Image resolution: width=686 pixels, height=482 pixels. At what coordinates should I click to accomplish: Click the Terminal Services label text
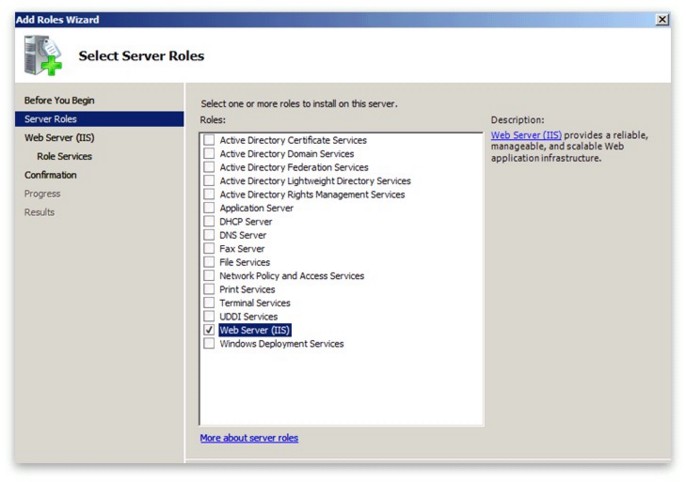pos(255,303)
